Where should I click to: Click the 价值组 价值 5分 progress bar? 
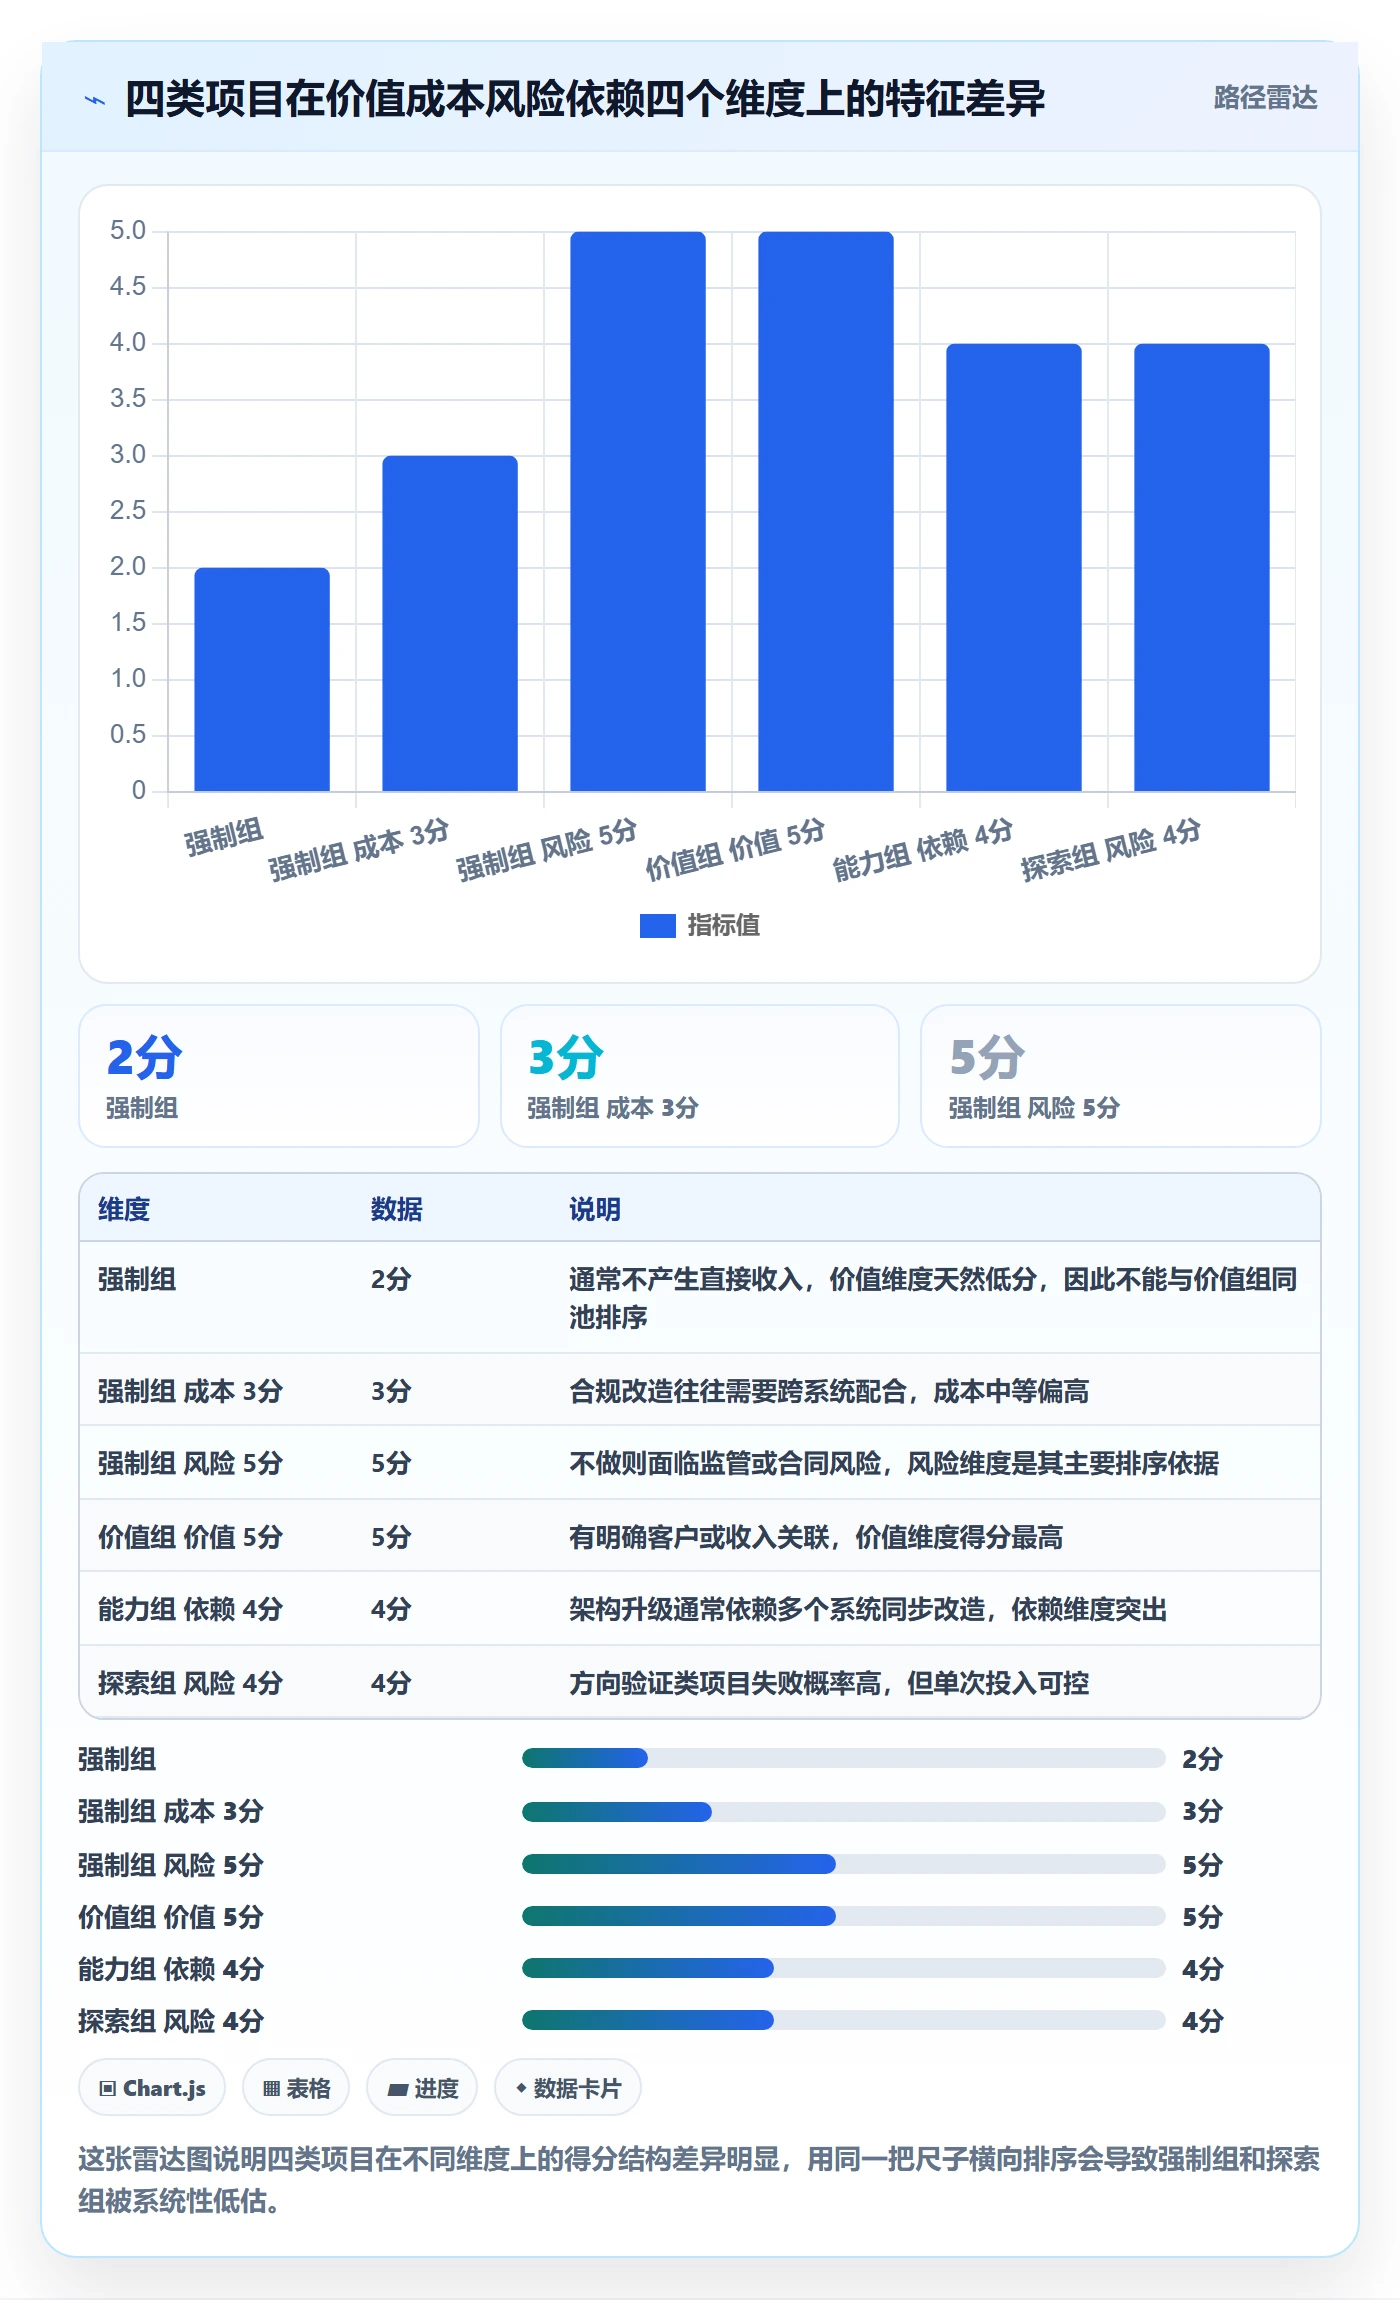click(x=843, y=1916)
